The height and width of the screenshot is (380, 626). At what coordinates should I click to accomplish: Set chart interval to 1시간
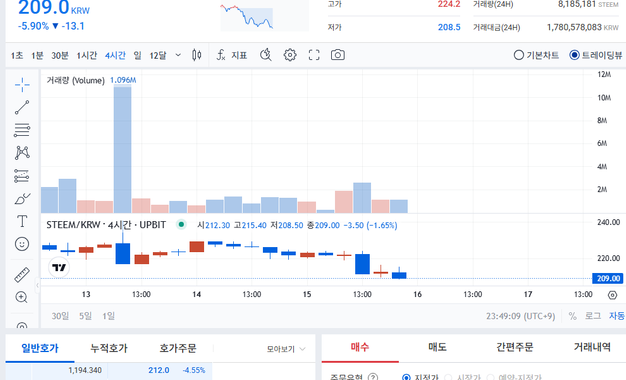87,55
